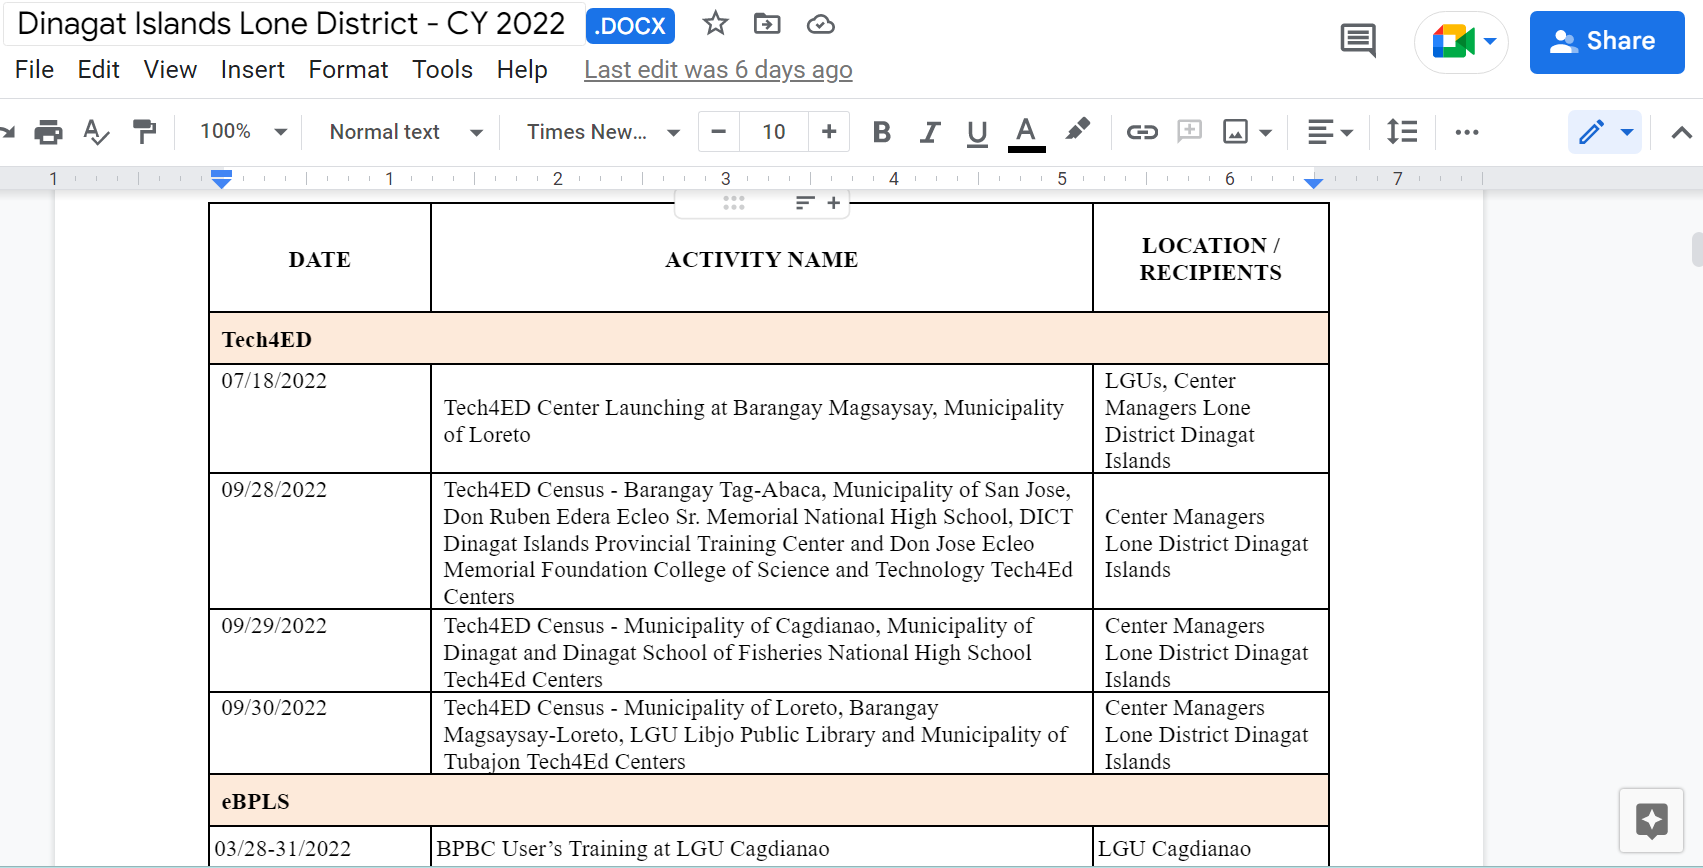Toggle italic formatting
This screenshot has height=868, width=1703.
[930, 132]
